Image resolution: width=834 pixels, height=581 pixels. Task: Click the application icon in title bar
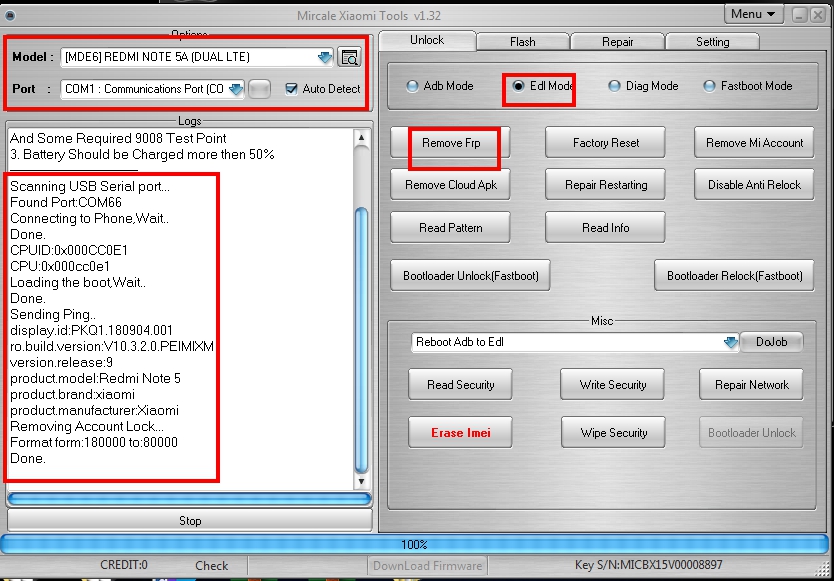tap(9, 15)
